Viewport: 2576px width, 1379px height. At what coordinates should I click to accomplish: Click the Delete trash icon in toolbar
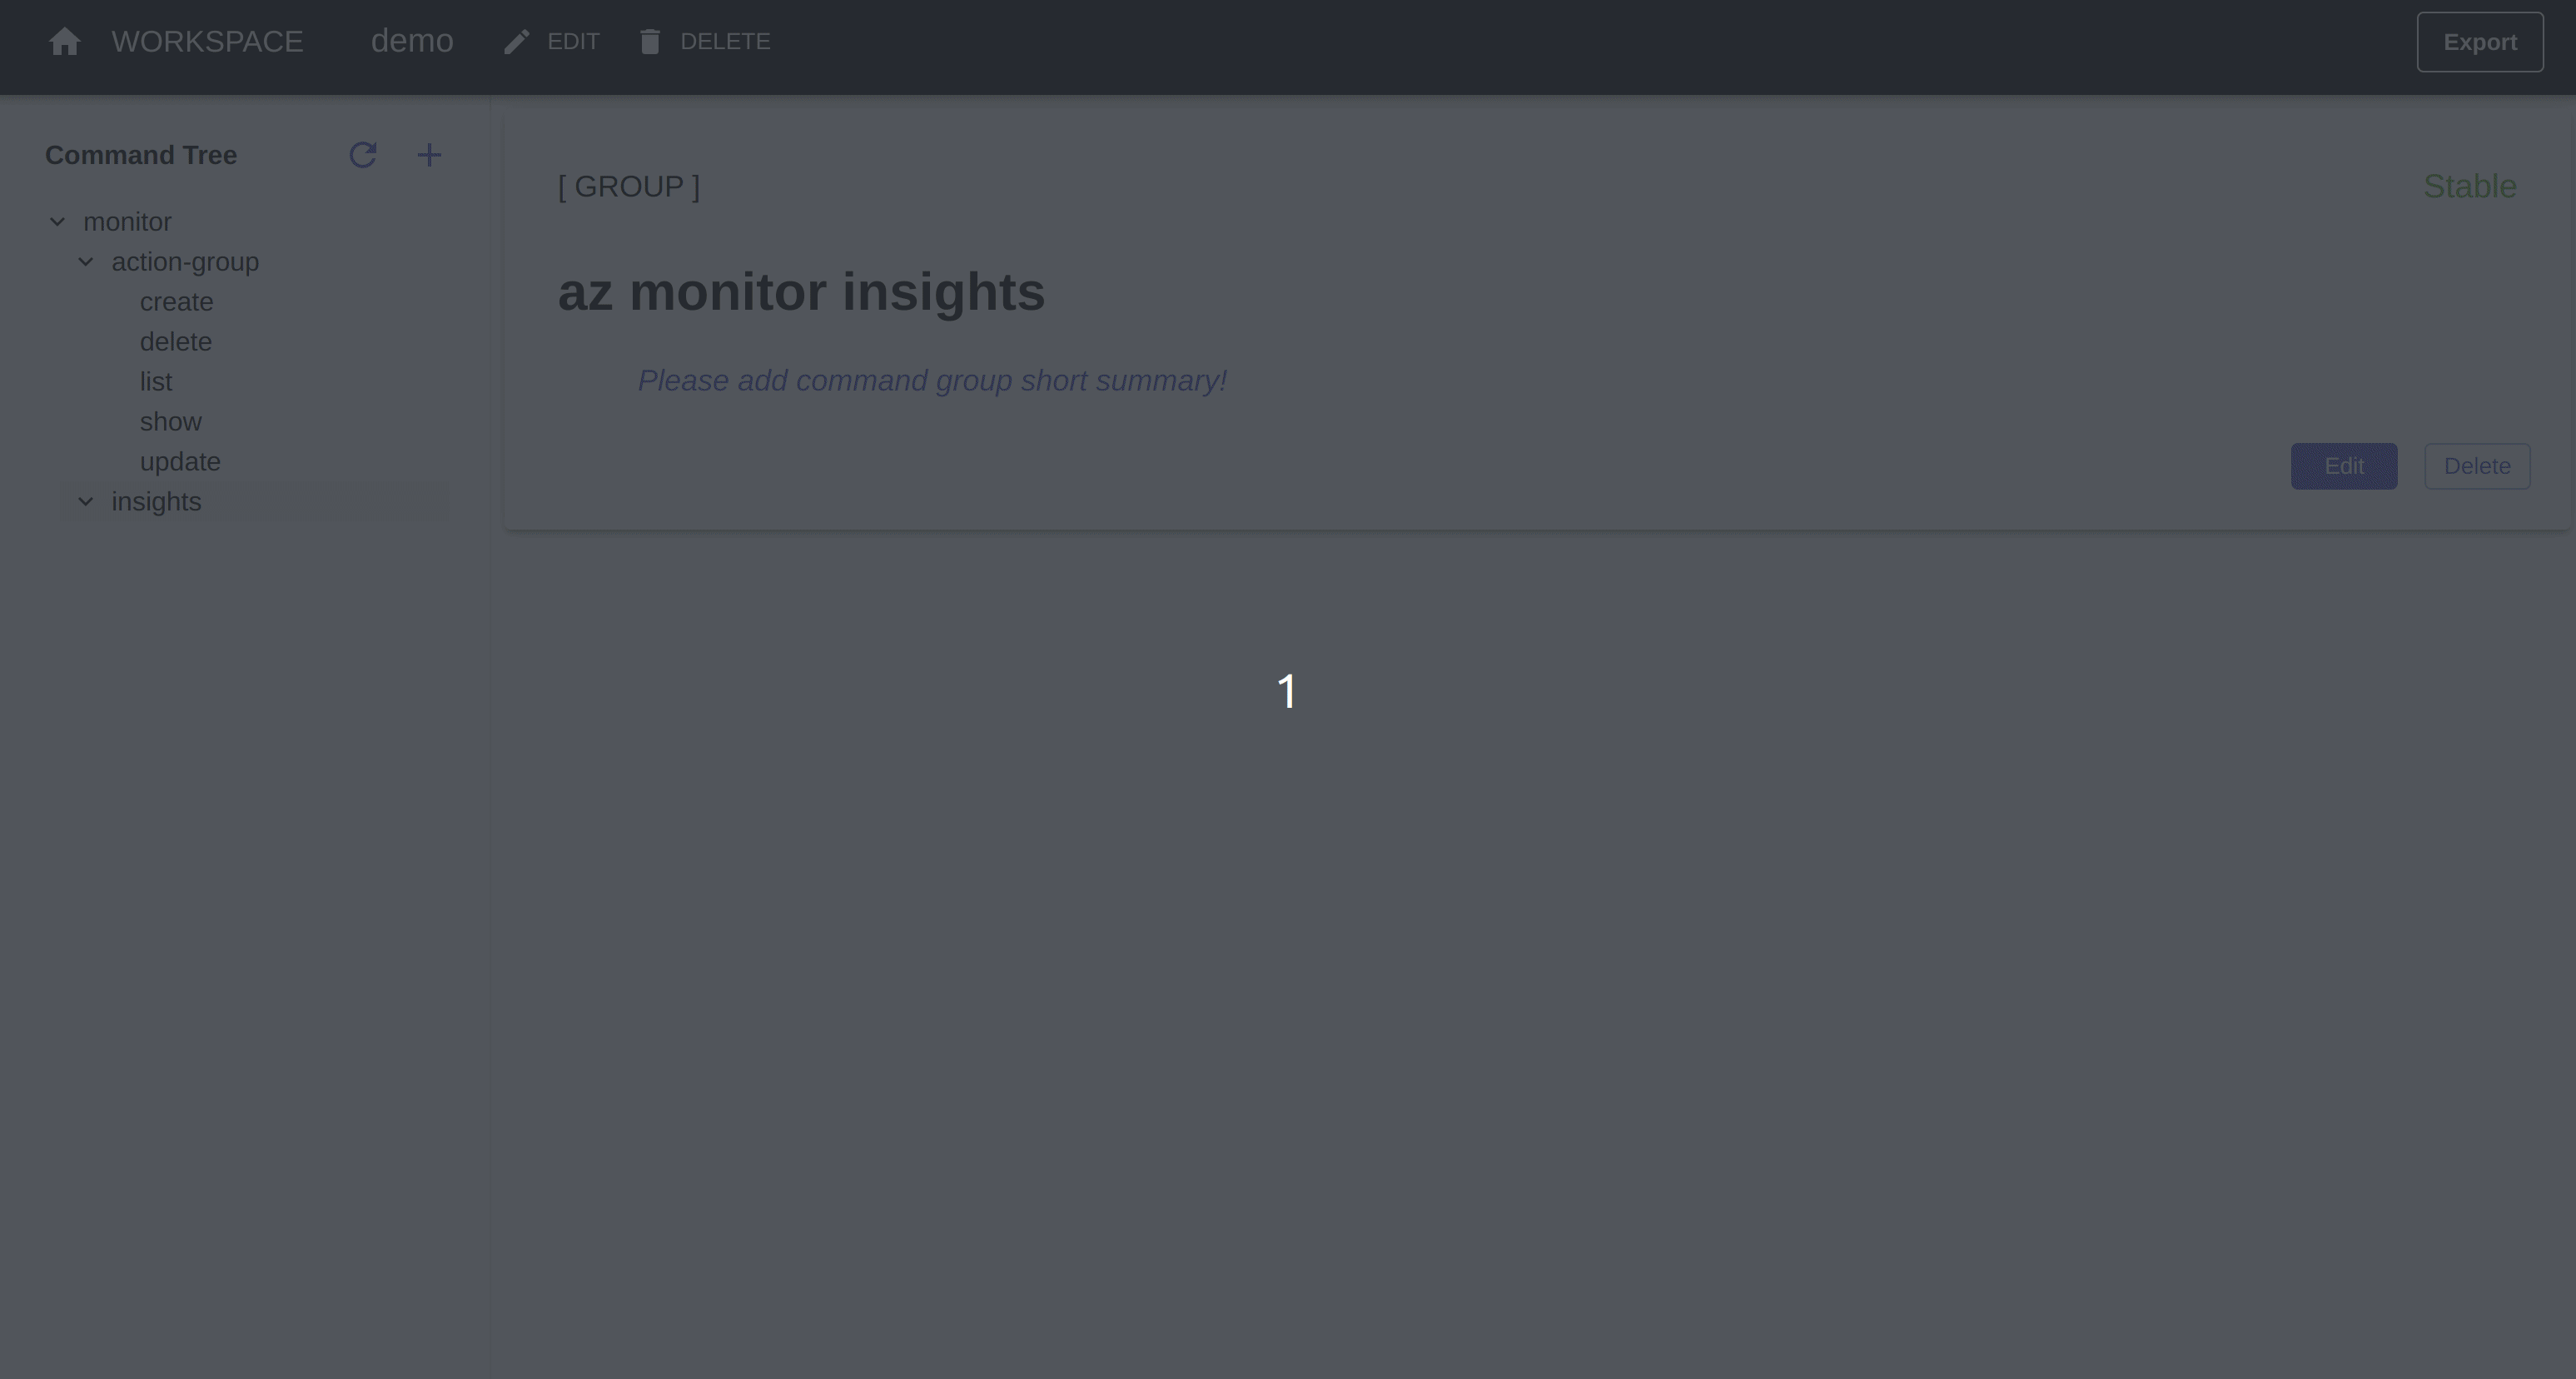(x=648, y=41)
